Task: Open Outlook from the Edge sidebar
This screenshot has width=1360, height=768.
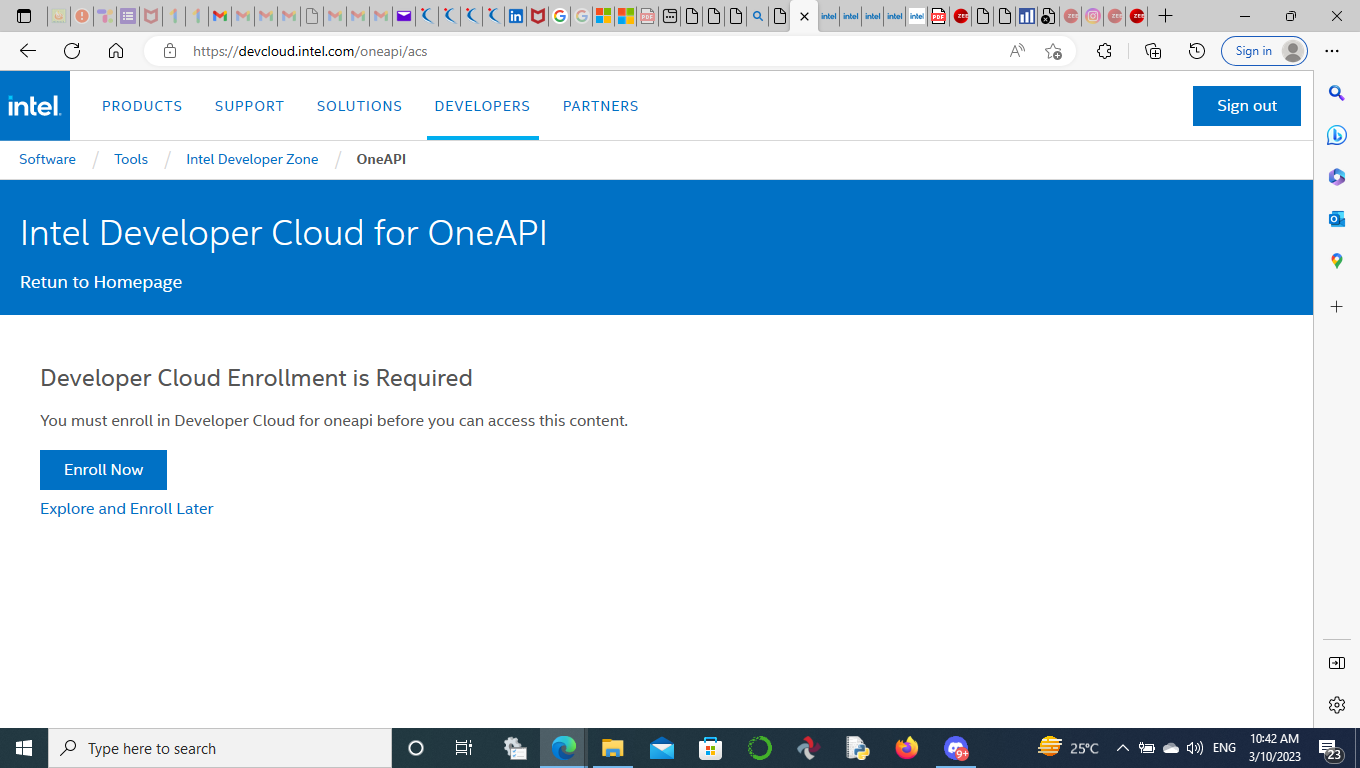Action: coord(1336,219)
